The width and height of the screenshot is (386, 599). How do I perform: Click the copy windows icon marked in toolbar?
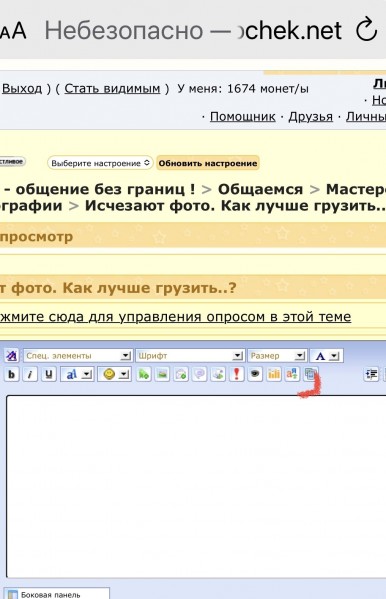[x=311, y=374]
